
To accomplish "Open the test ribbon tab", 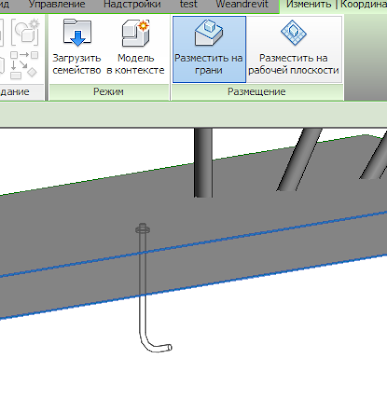I will 188,5.
